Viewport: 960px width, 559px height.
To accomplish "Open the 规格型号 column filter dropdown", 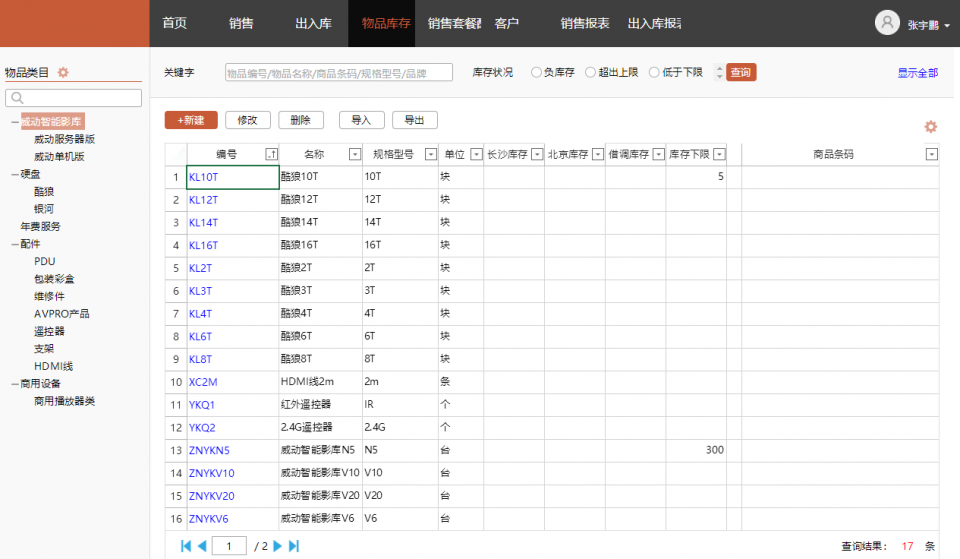I will 431,154.
